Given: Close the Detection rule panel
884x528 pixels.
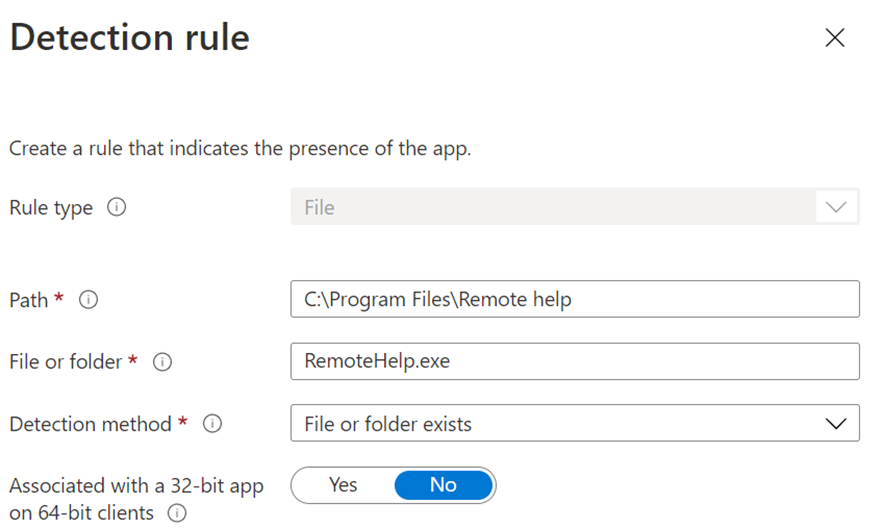Looking at the screenshot, I should click(x=834, y=38).
